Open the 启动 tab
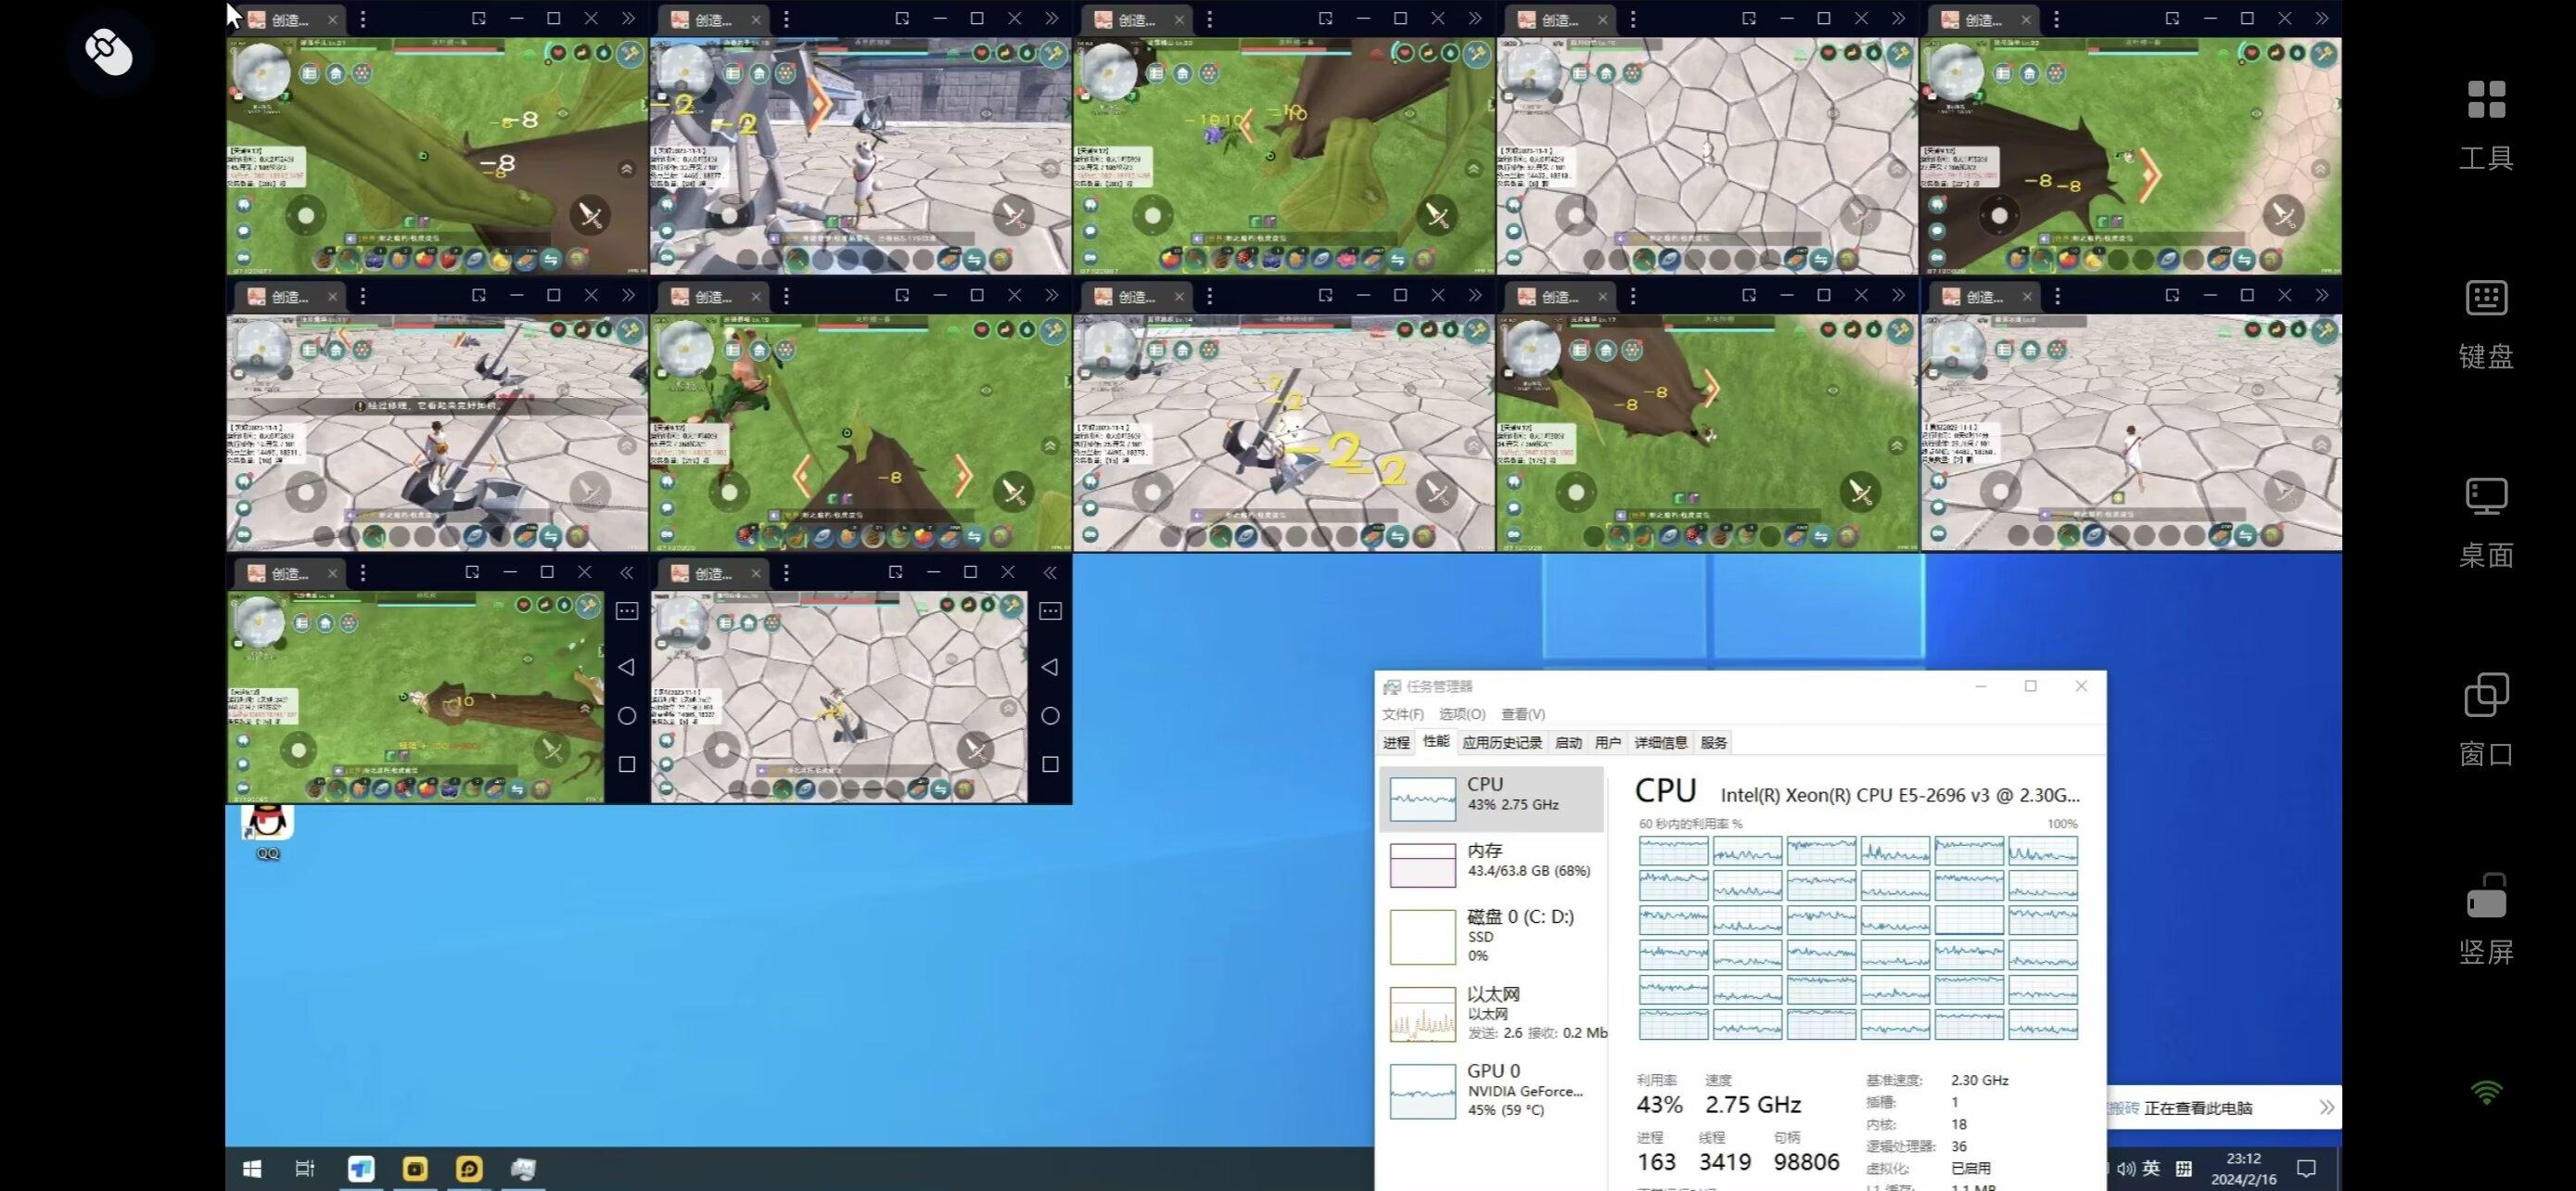 1568,743
